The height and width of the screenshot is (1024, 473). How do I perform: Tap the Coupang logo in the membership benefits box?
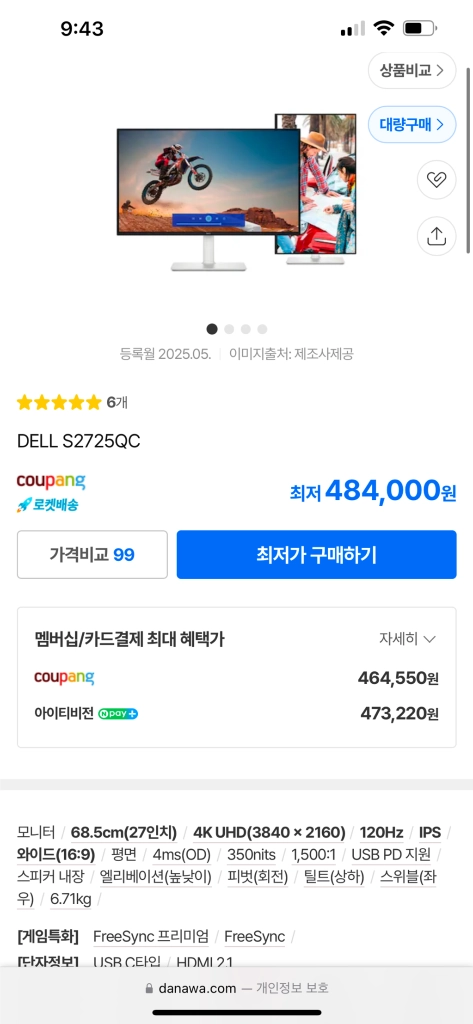pyautogui.click(x=64, y=677)
